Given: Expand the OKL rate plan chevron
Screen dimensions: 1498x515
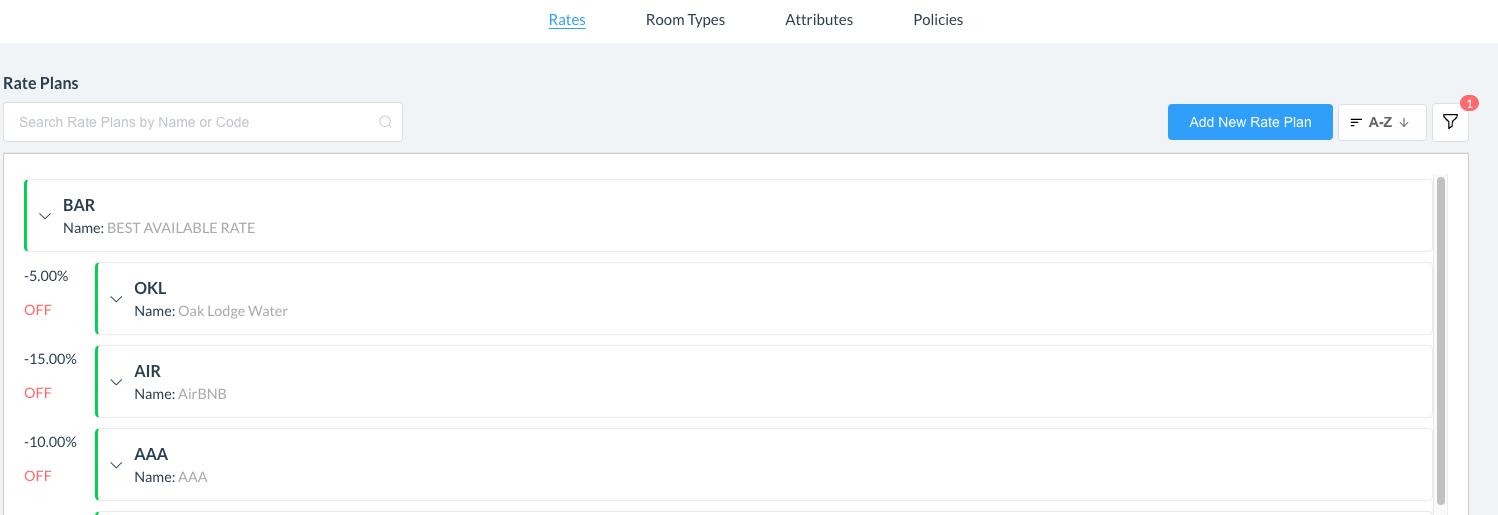Looking at the screenshot, I should 116,299.
